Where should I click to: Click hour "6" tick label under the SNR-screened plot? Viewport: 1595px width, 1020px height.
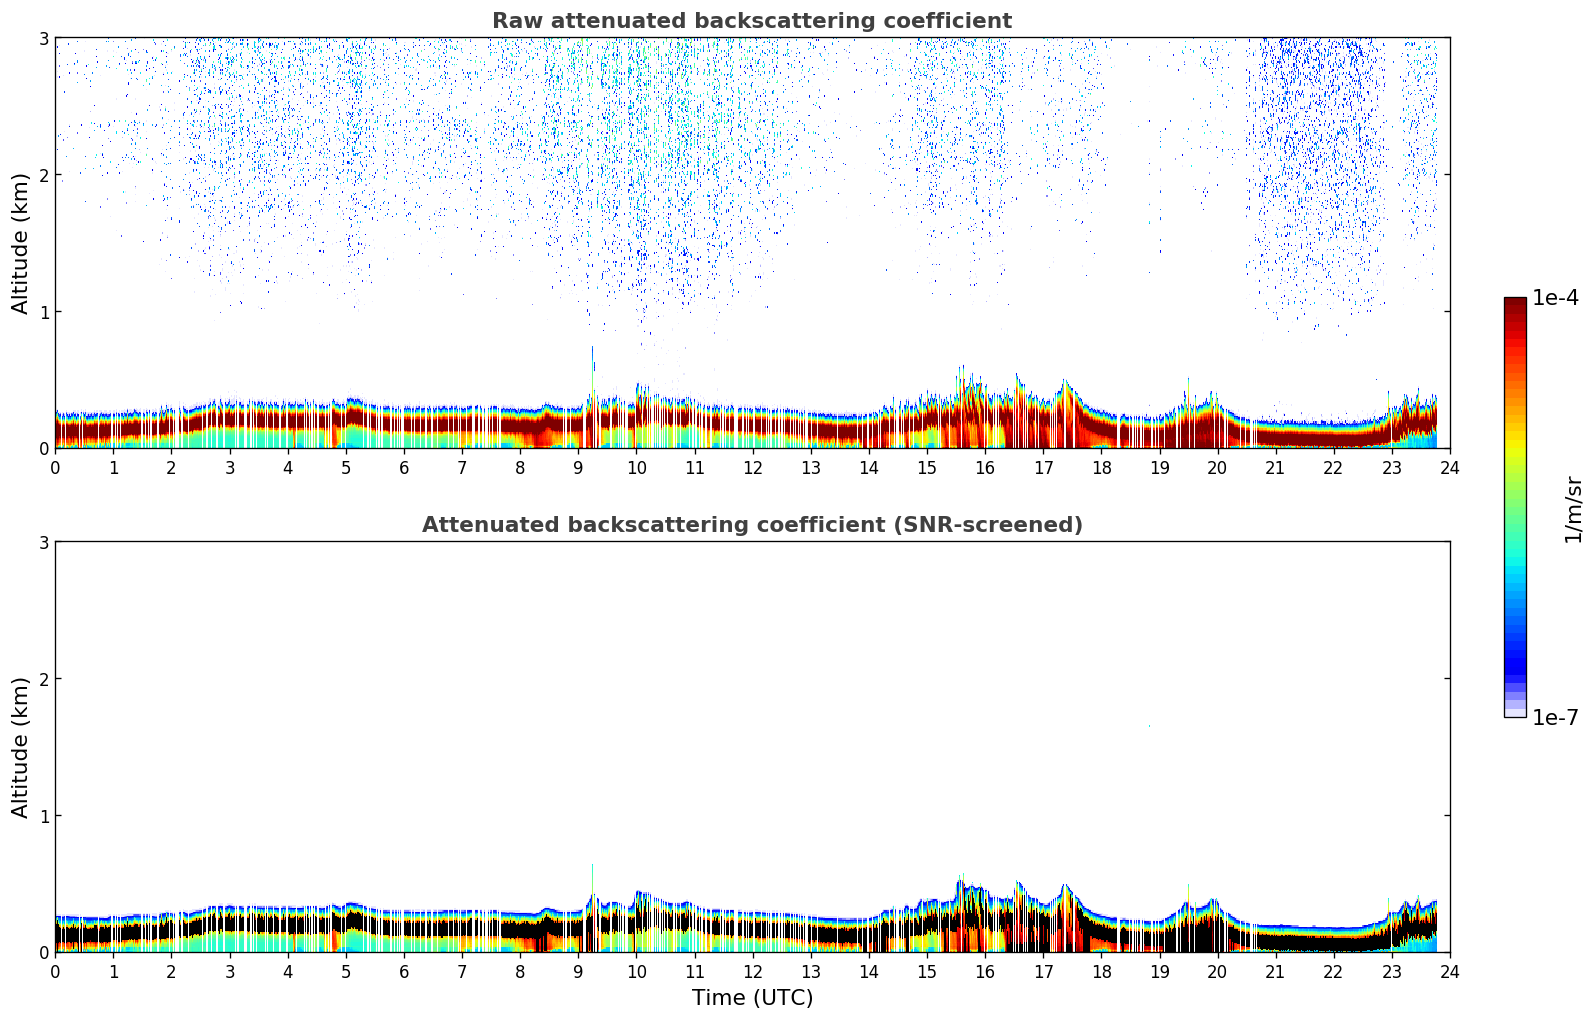[x=404, y=971]
